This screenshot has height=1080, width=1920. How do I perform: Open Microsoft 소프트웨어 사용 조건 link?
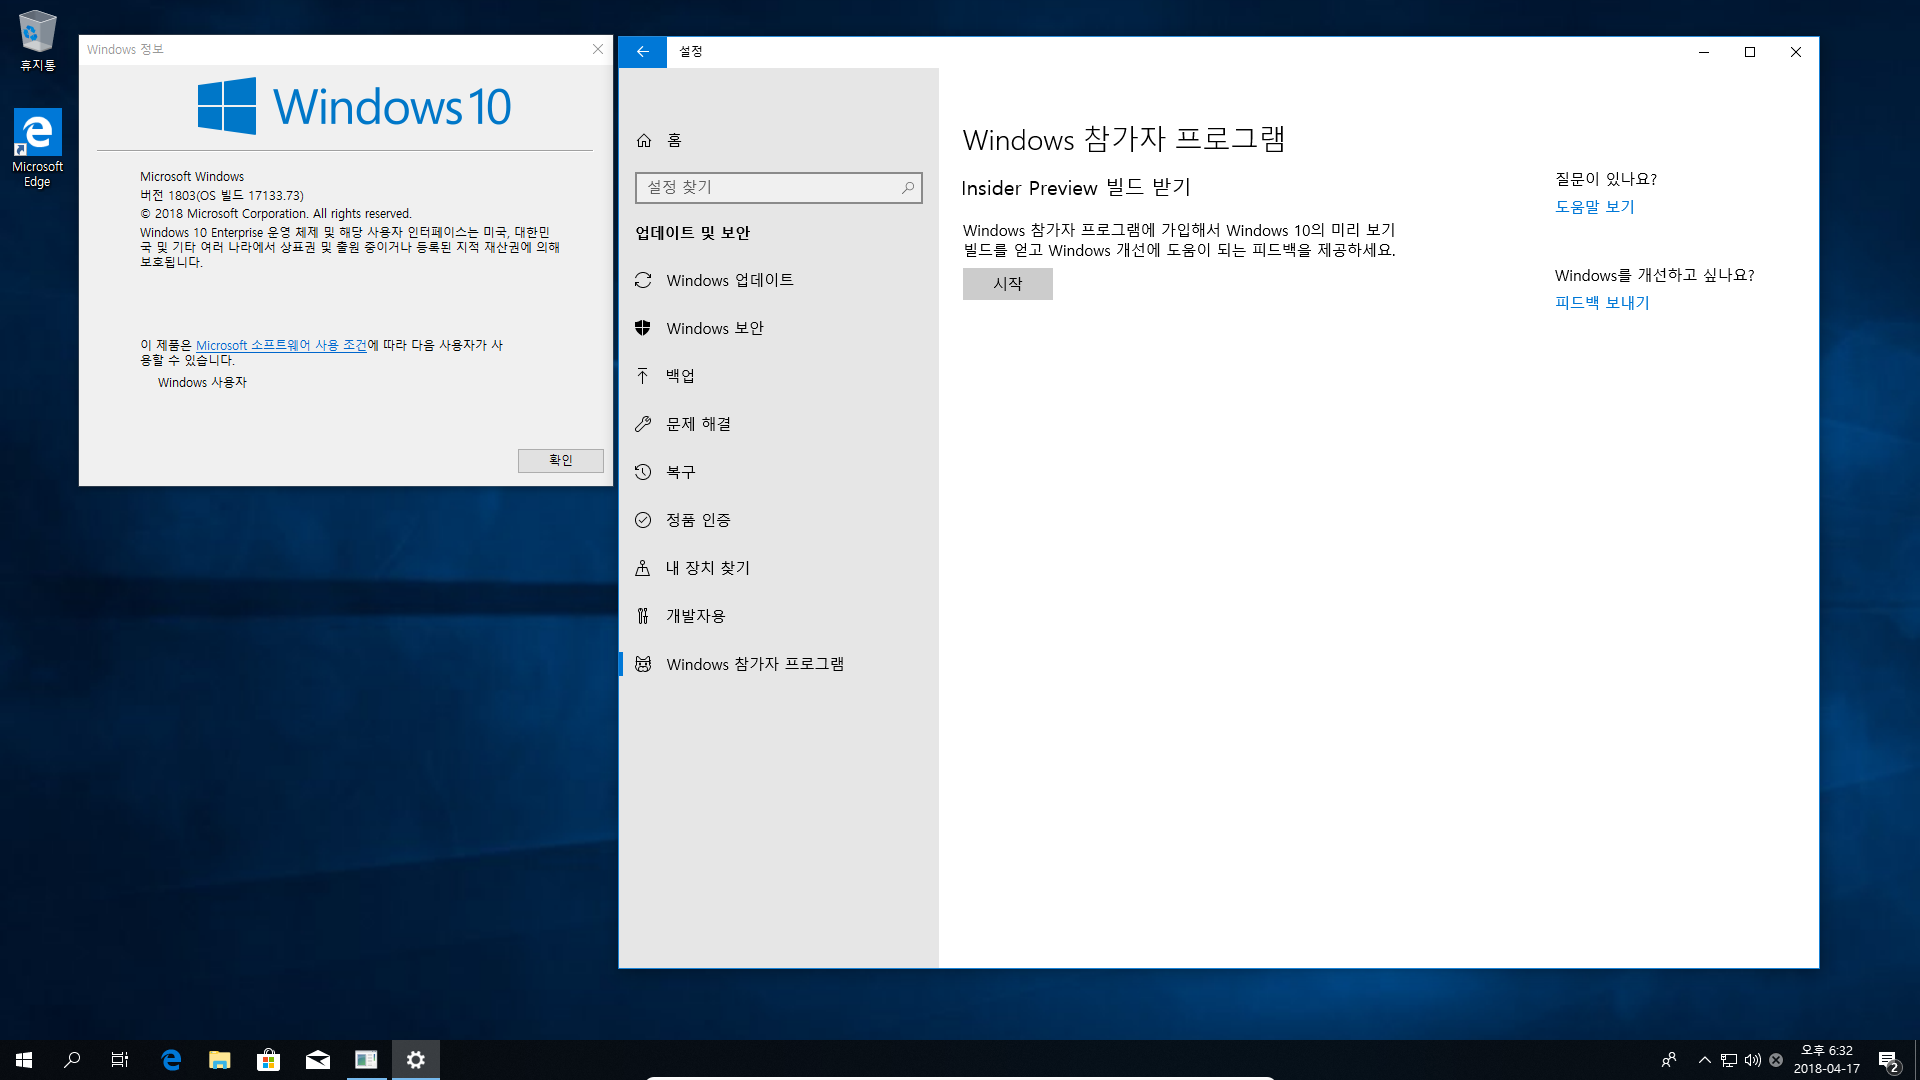[281, 345]
